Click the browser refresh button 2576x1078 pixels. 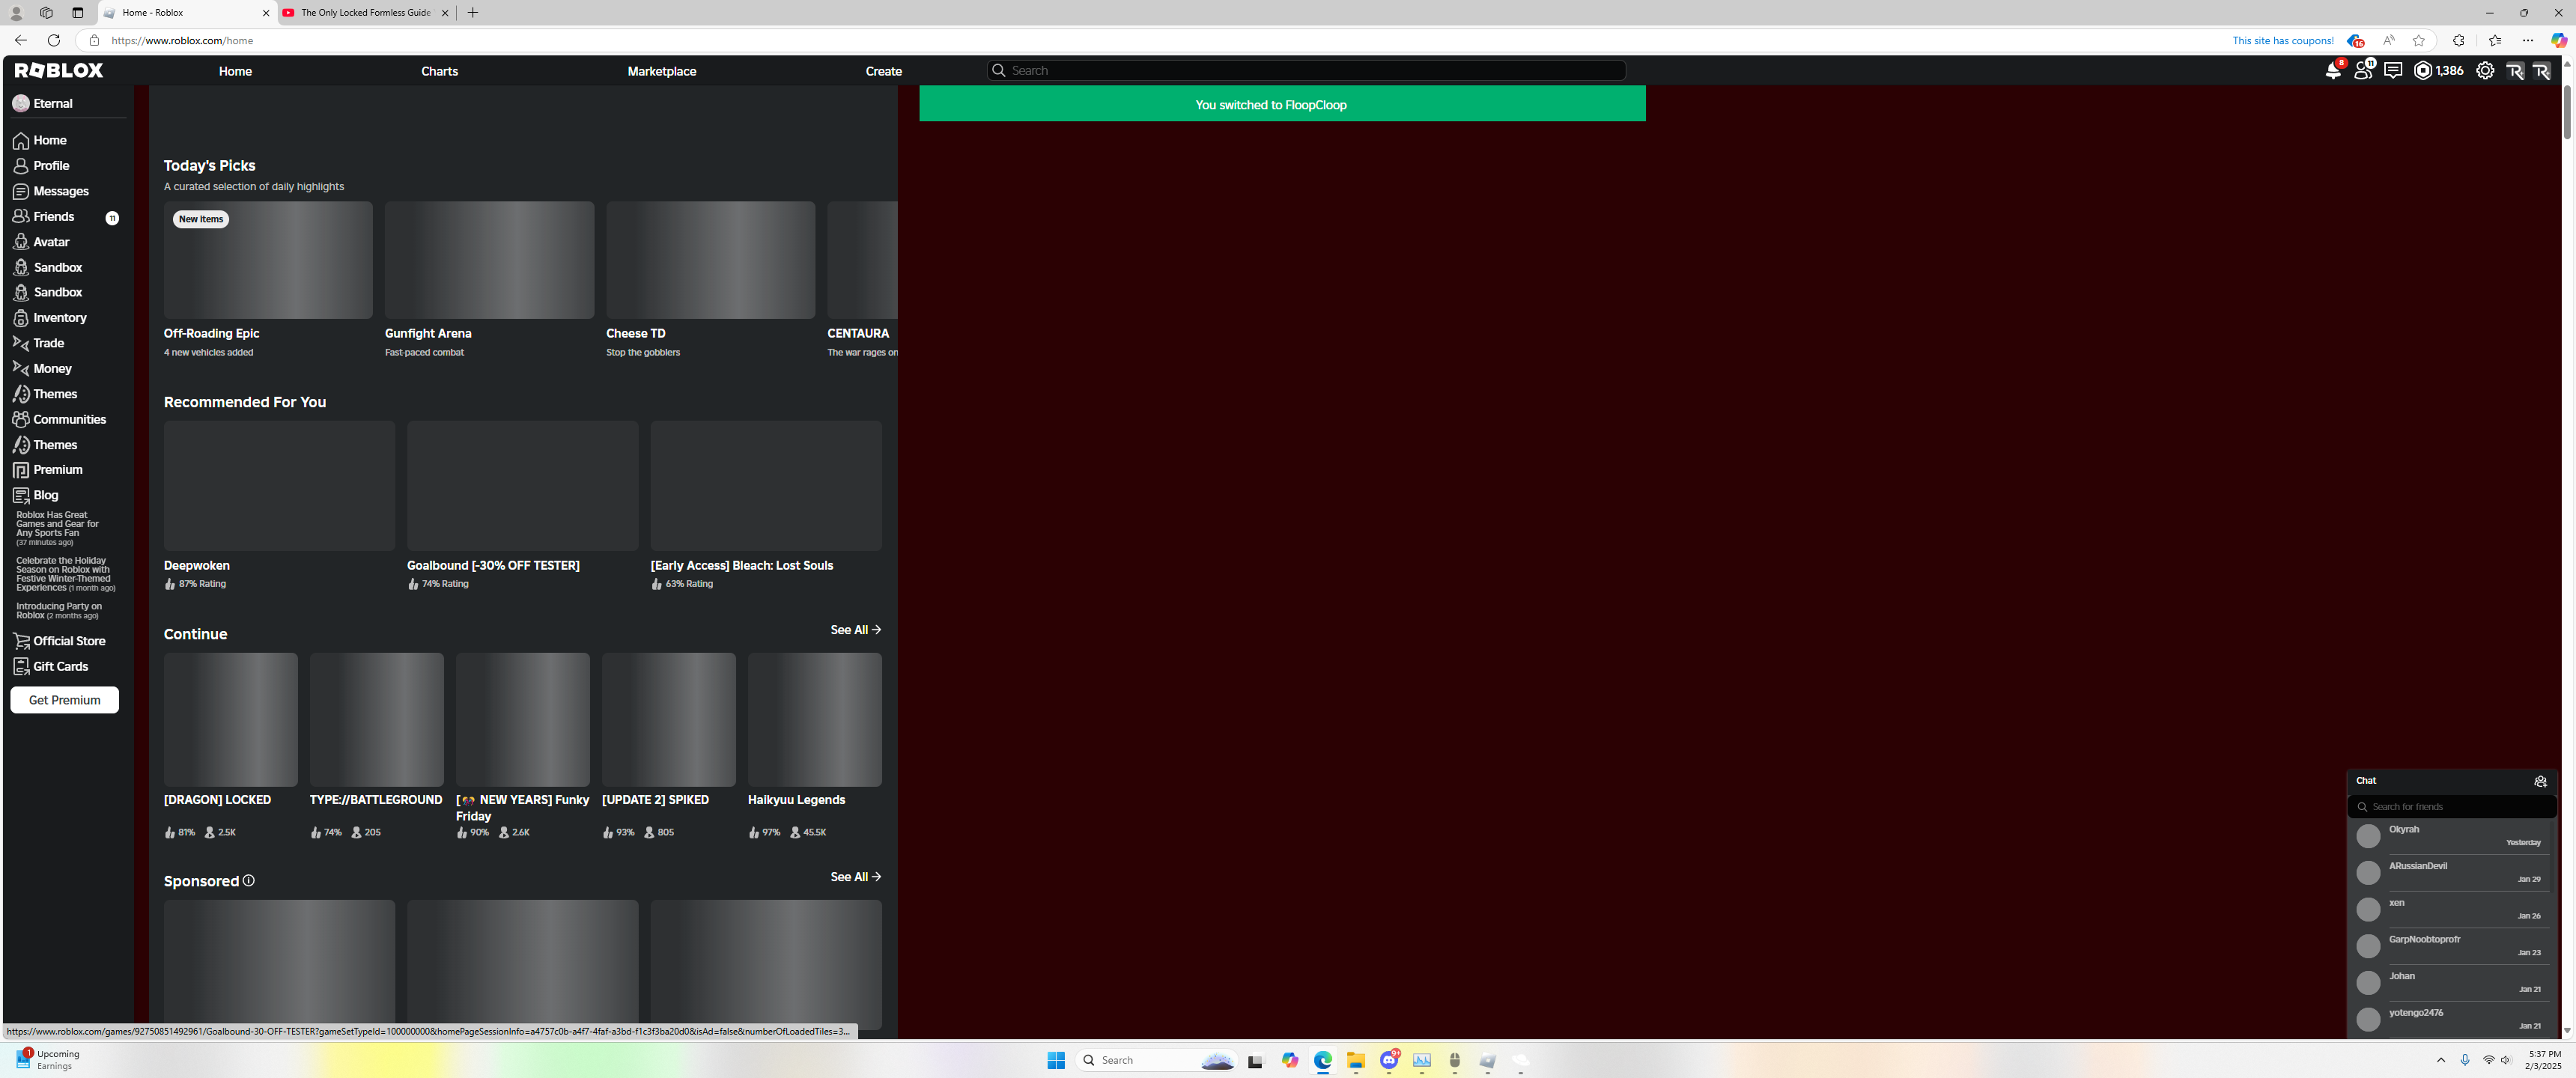pos(54,41)
